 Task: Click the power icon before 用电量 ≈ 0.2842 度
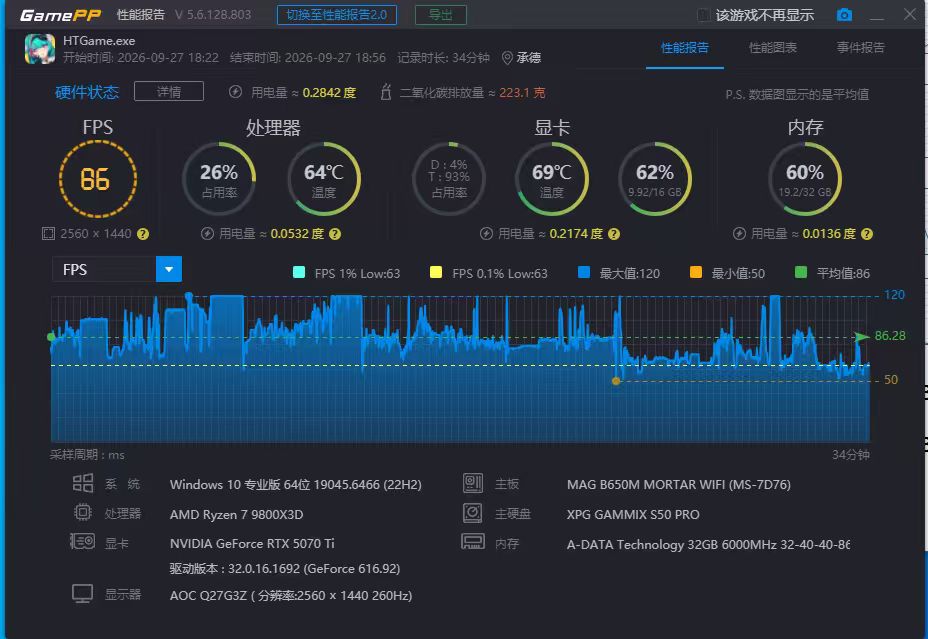[236, 92]
